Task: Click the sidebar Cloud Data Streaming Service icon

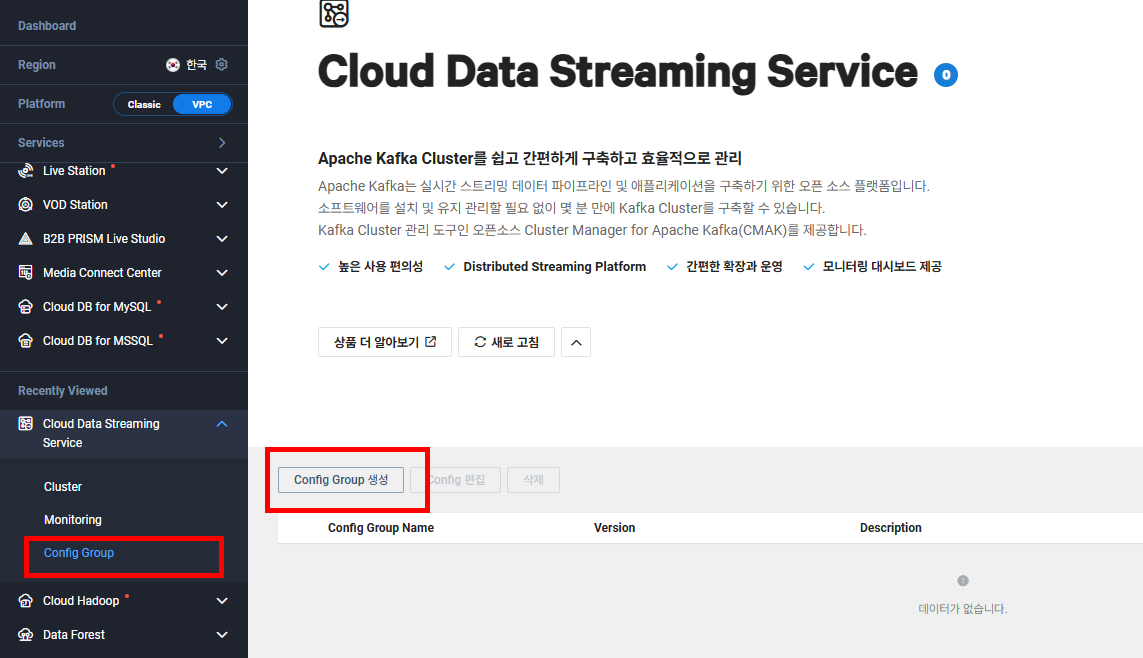Action: coord(26,423)
